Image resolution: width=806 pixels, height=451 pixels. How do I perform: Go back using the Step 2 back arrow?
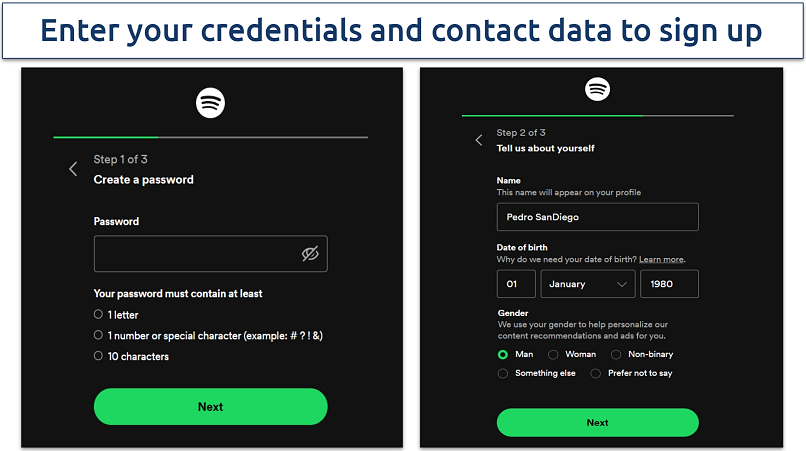point(478,140)
